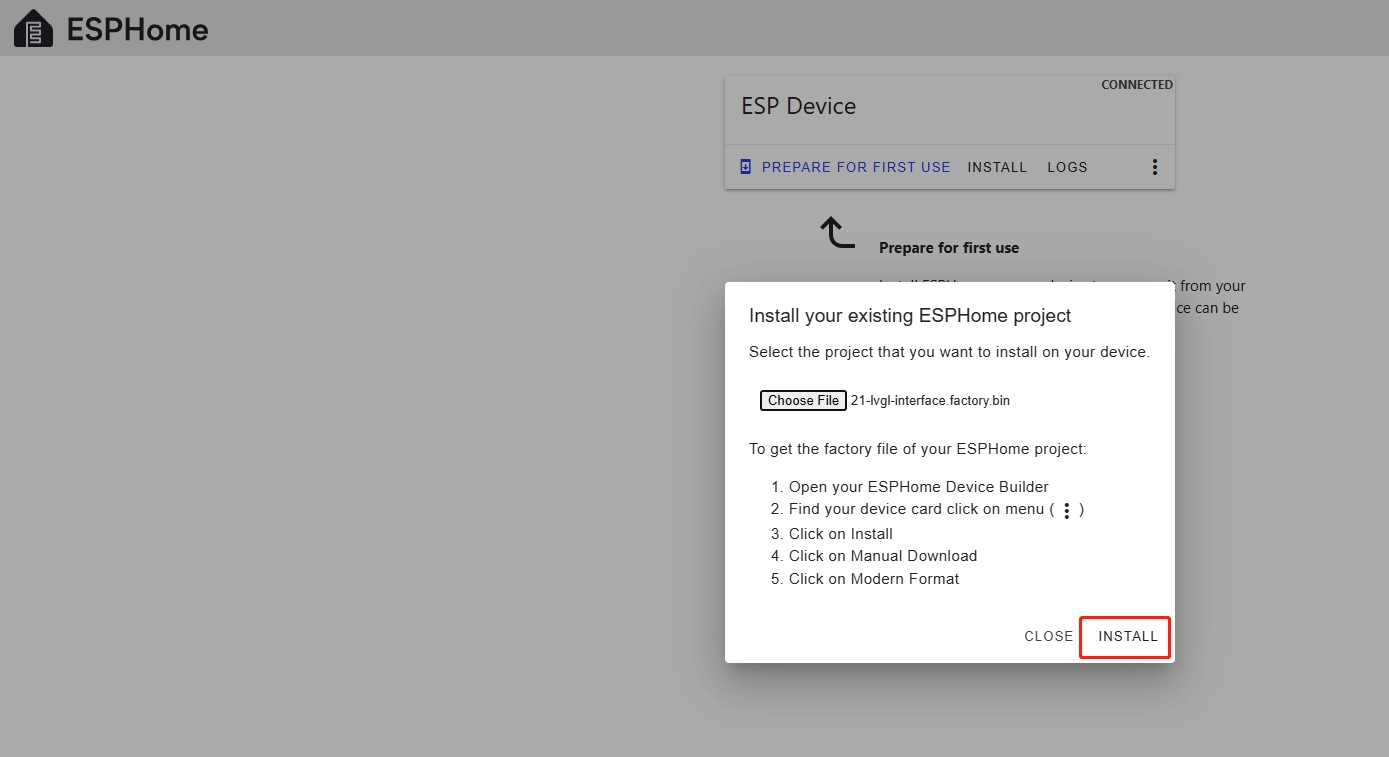1389x757 pixels.
Task: Click the Install your existing ESPHome project title
Action: 910,316
